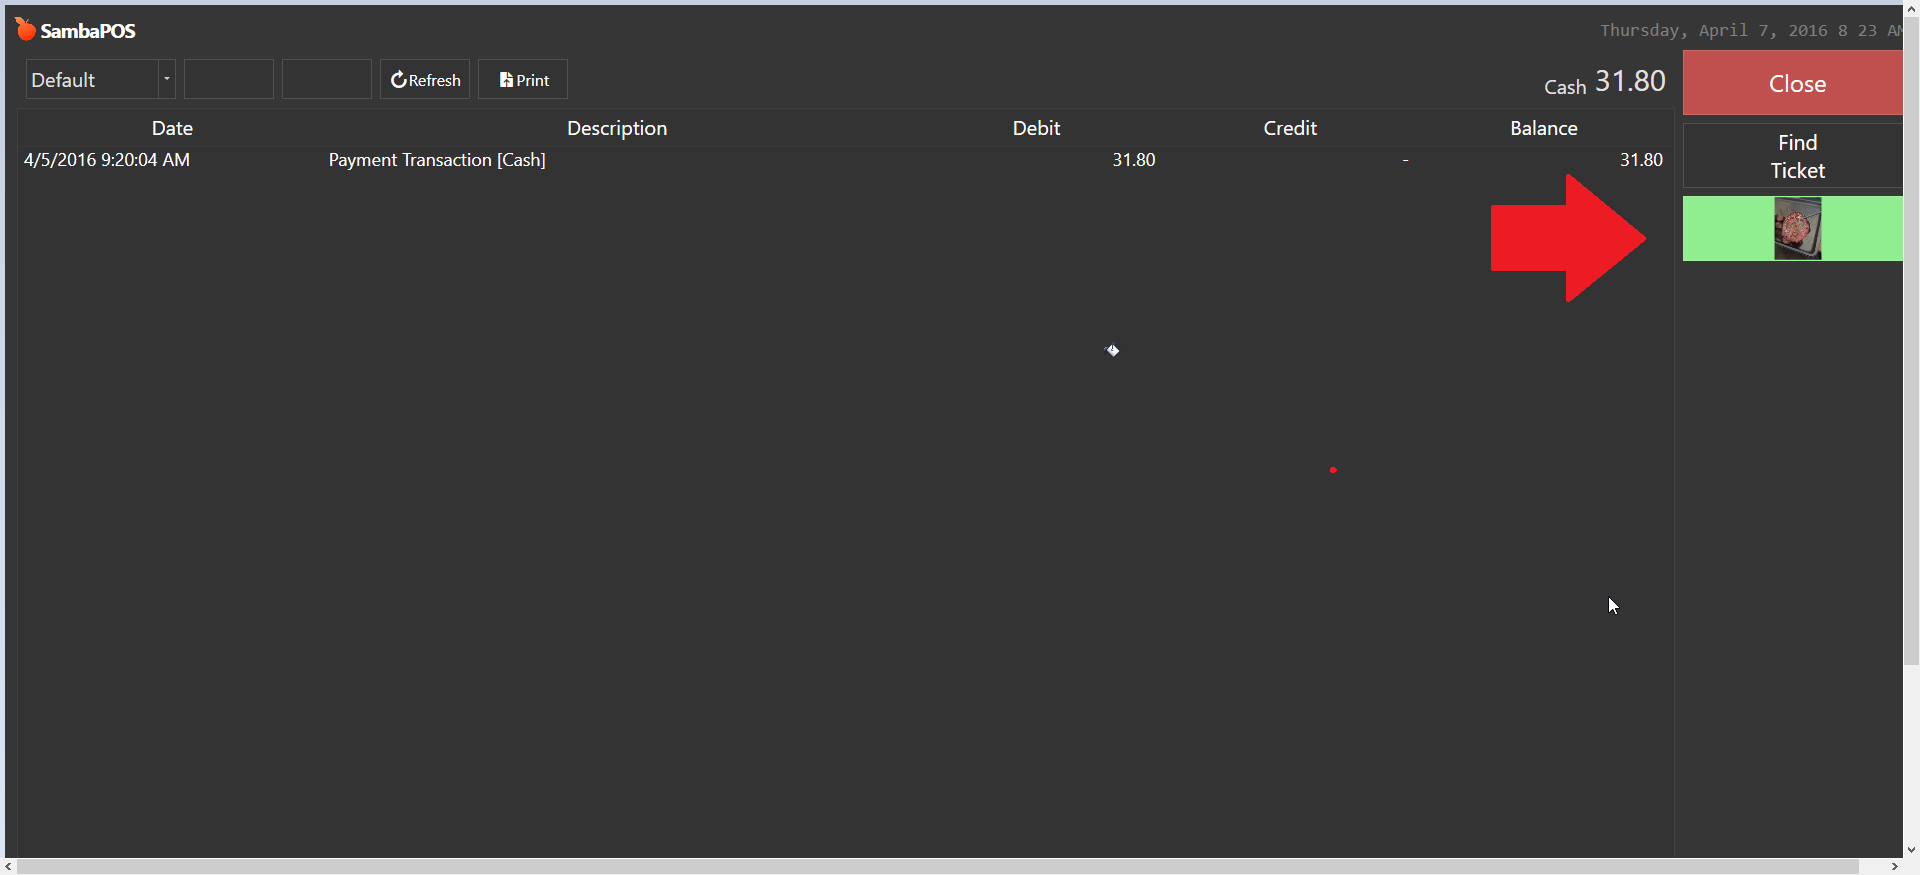Print the account statement
Viewport: 1920px width, 875px height.
point(523,80)
